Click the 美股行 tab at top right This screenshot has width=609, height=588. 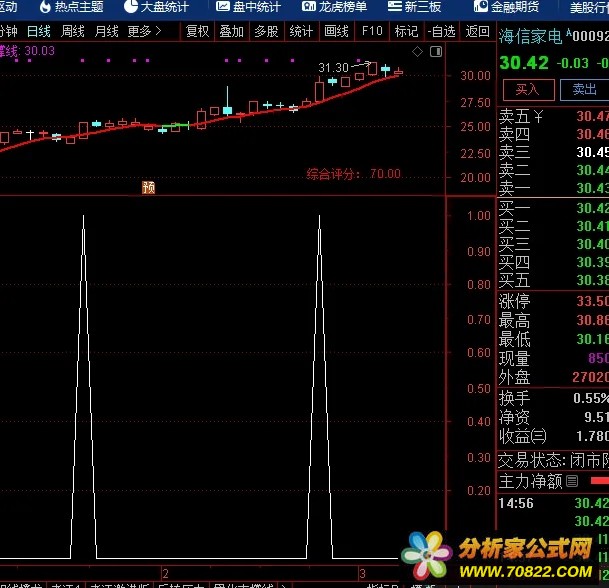click(x=589, y=7)
